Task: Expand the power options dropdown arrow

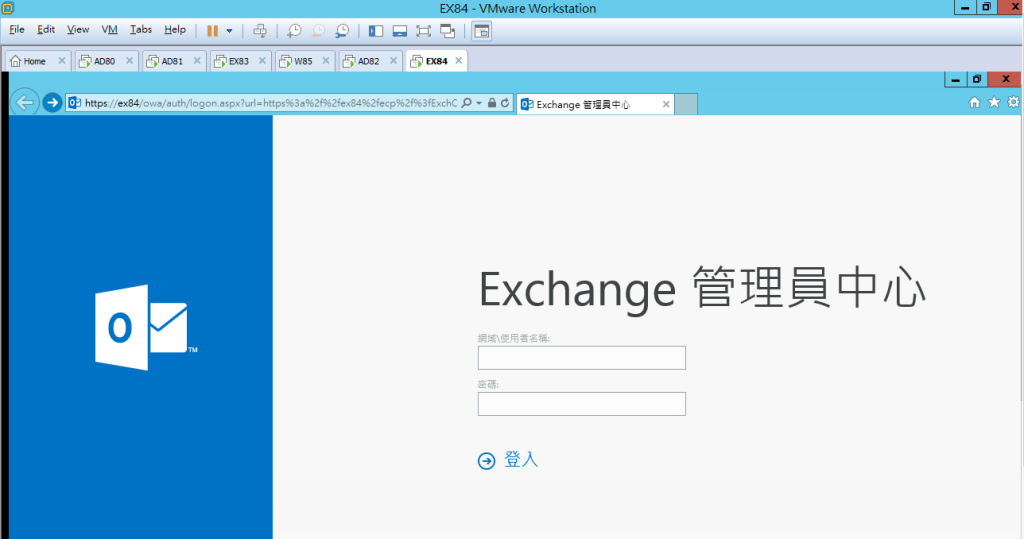Action: 229,30
